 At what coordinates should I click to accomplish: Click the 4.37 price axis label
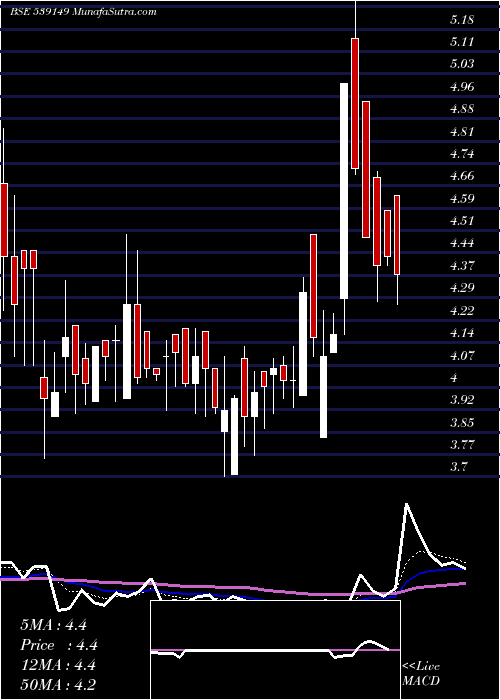point(462,266)
